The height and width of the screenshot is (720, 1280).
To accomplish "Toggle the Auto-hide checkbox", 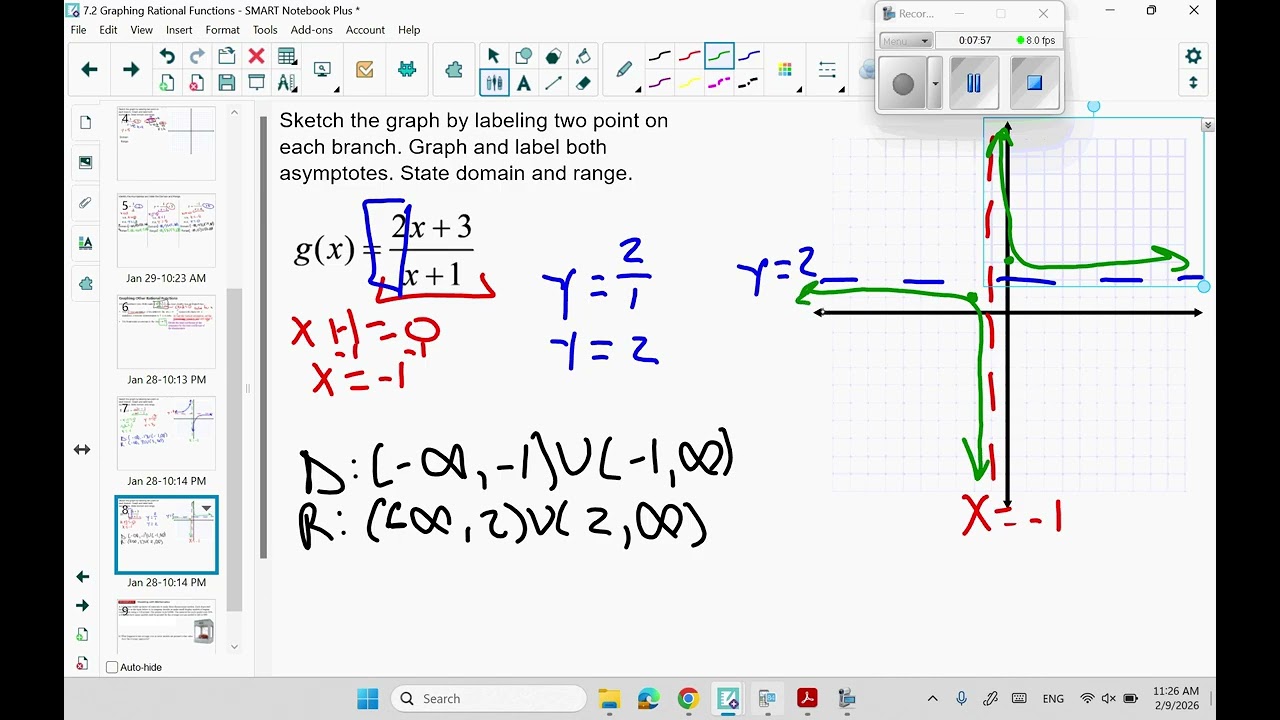I will click(x=112, y=667).
